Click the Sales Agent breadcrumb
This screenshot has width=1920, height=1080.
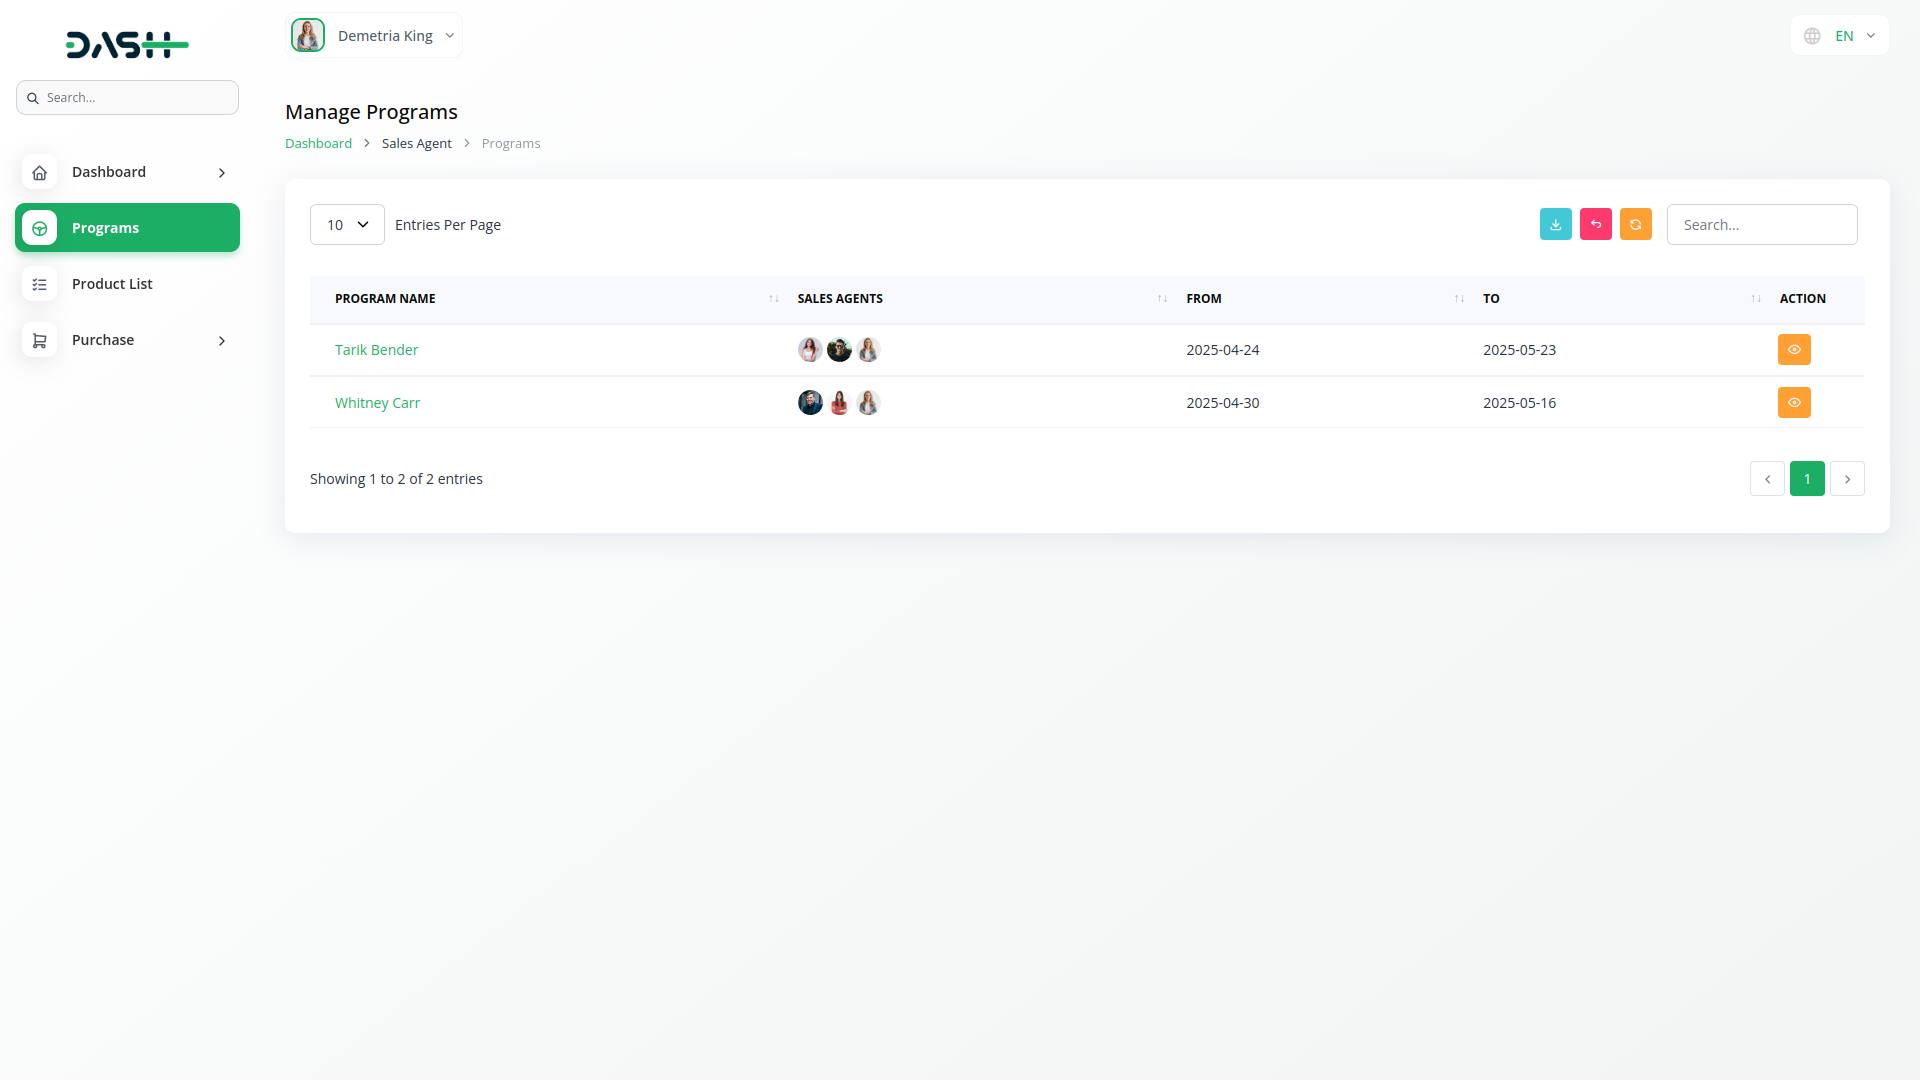coord(416,144)
